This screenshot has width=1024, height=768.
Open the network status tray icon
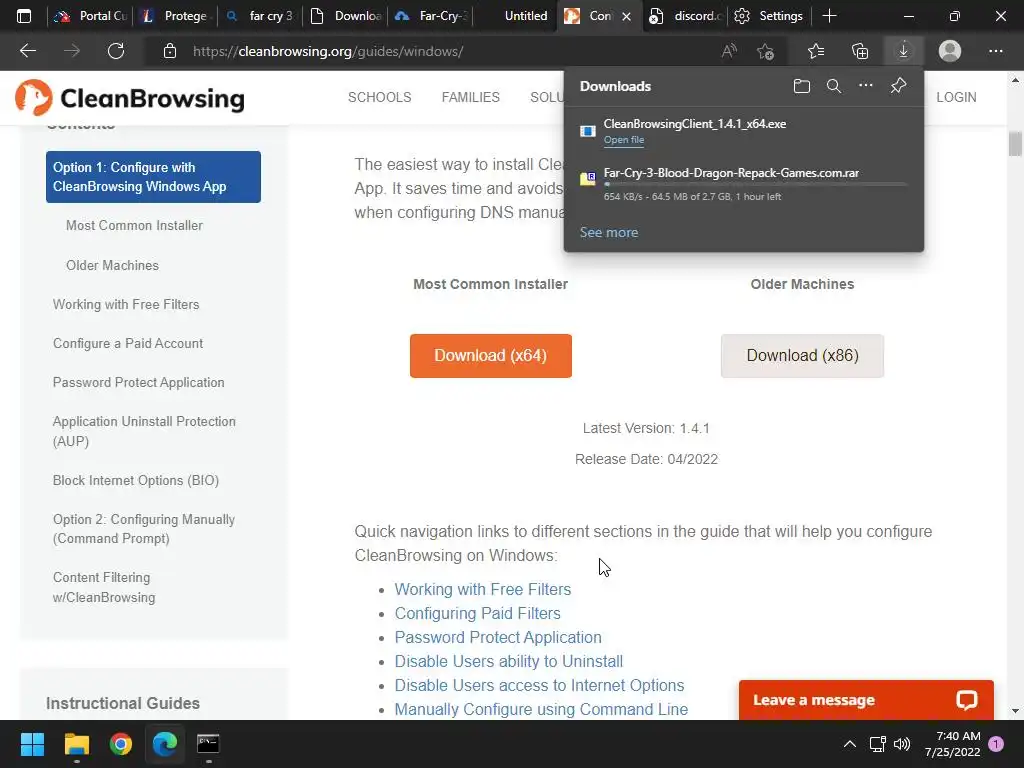coord(877,744)
